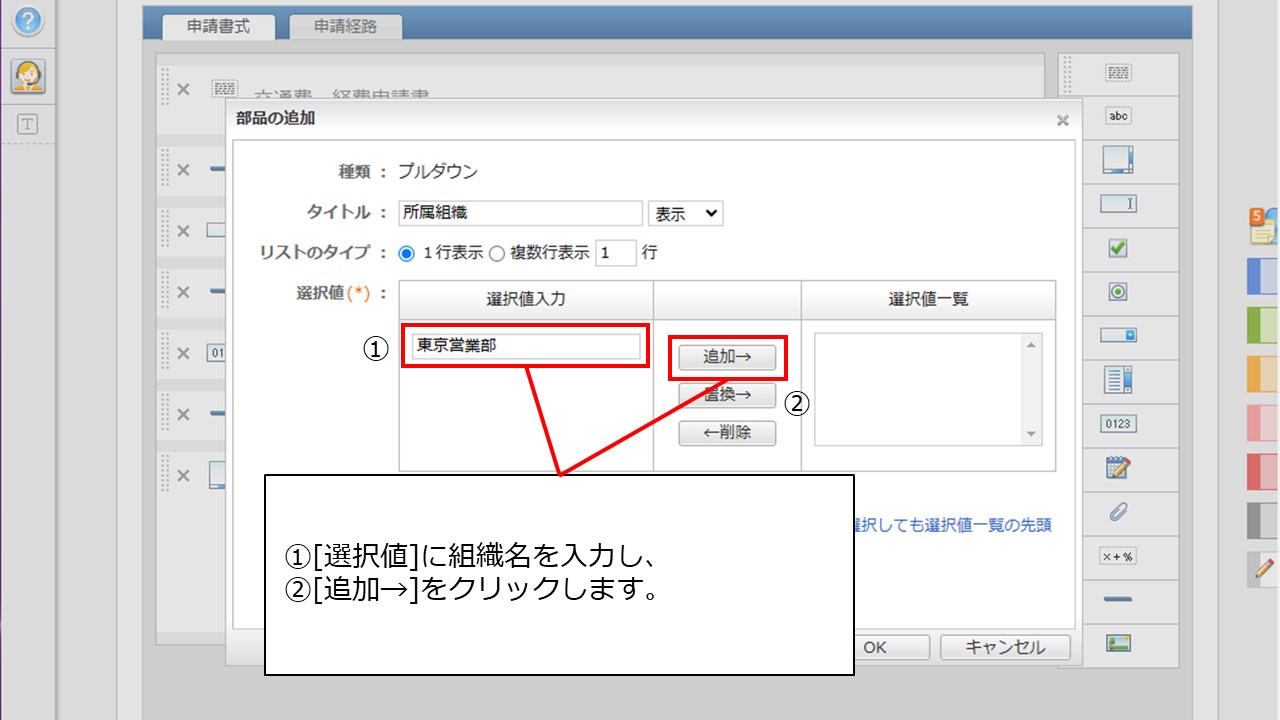Open the help question mark icon
The height and width of the screenshot is (720, 1280).
click(28, 20)
